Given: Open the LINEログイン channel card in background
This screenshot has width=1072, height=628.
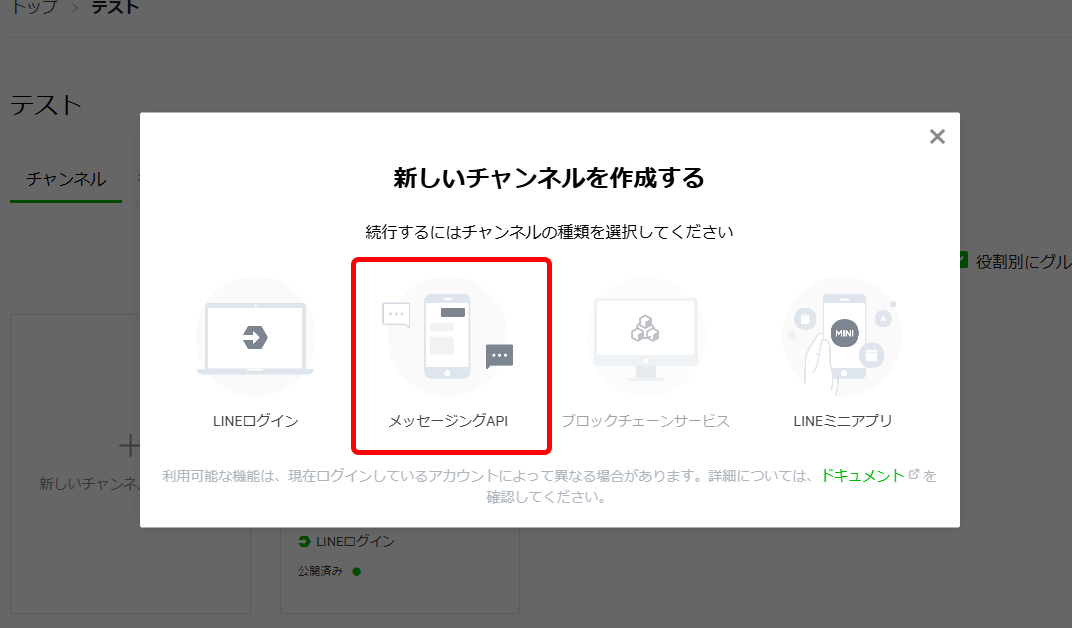Looking at the screenshot, I should pyautogui.click(x=399, y=570).
